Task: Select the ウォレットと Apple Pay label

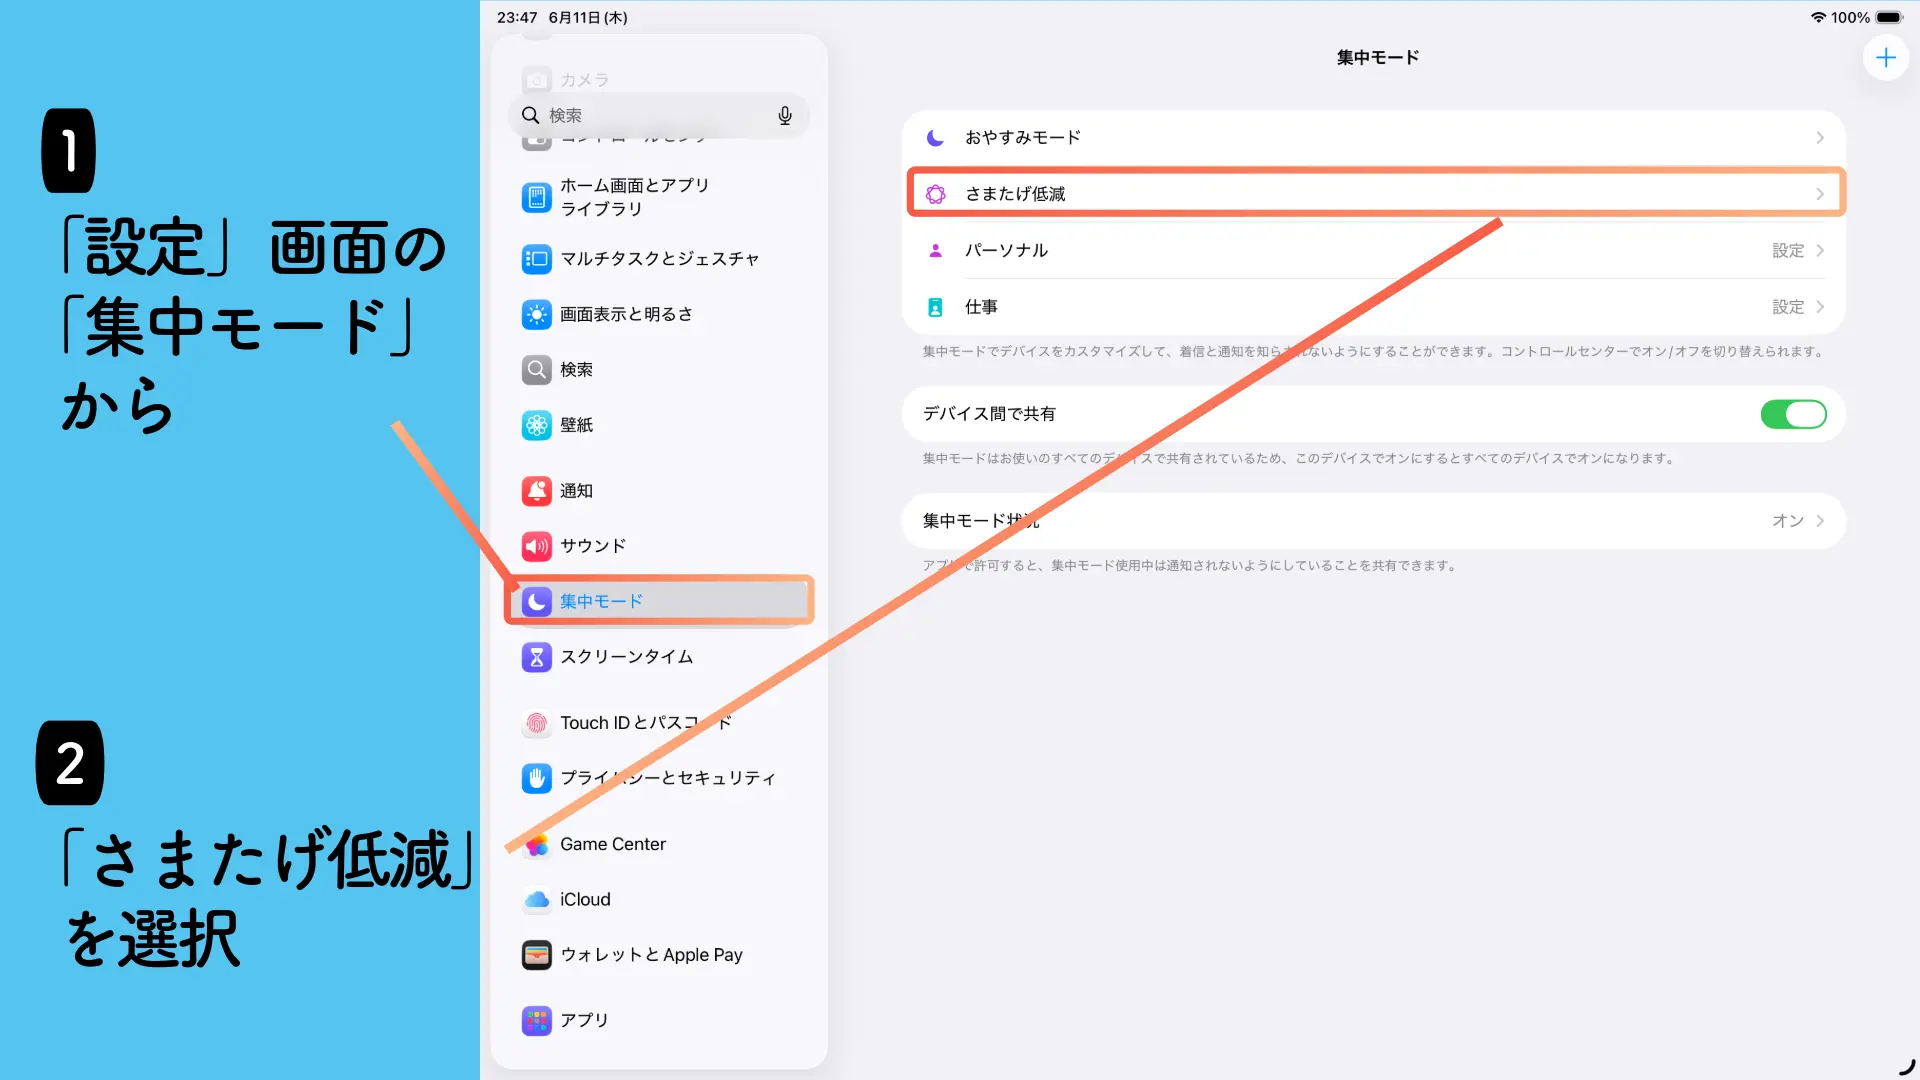Action: pyautogui.click(x=651, y=955)
